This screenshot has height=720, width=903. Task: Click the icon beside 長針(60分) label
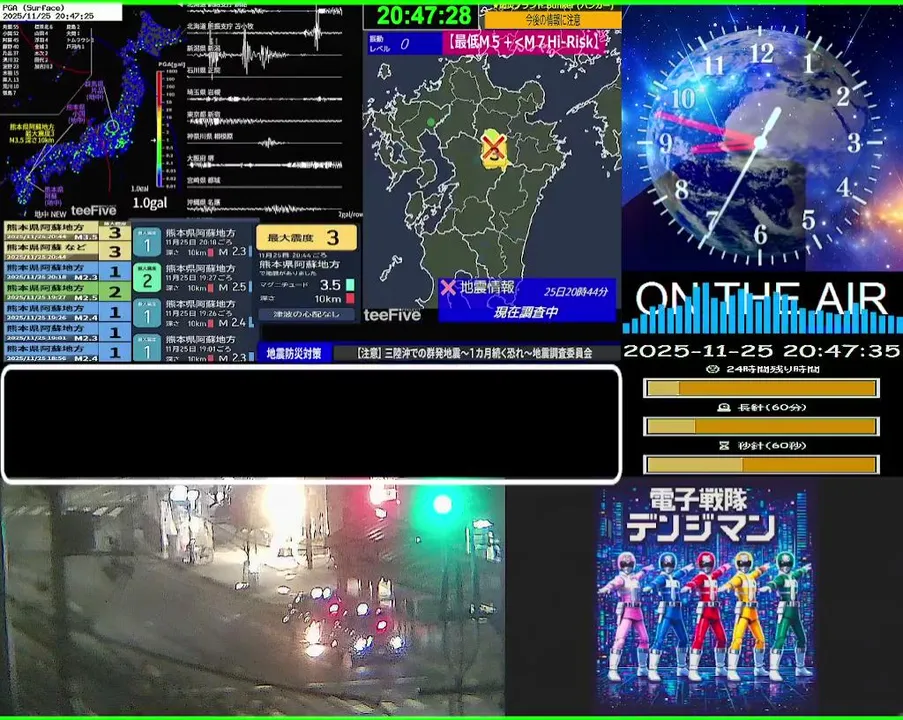coord(723,407)
